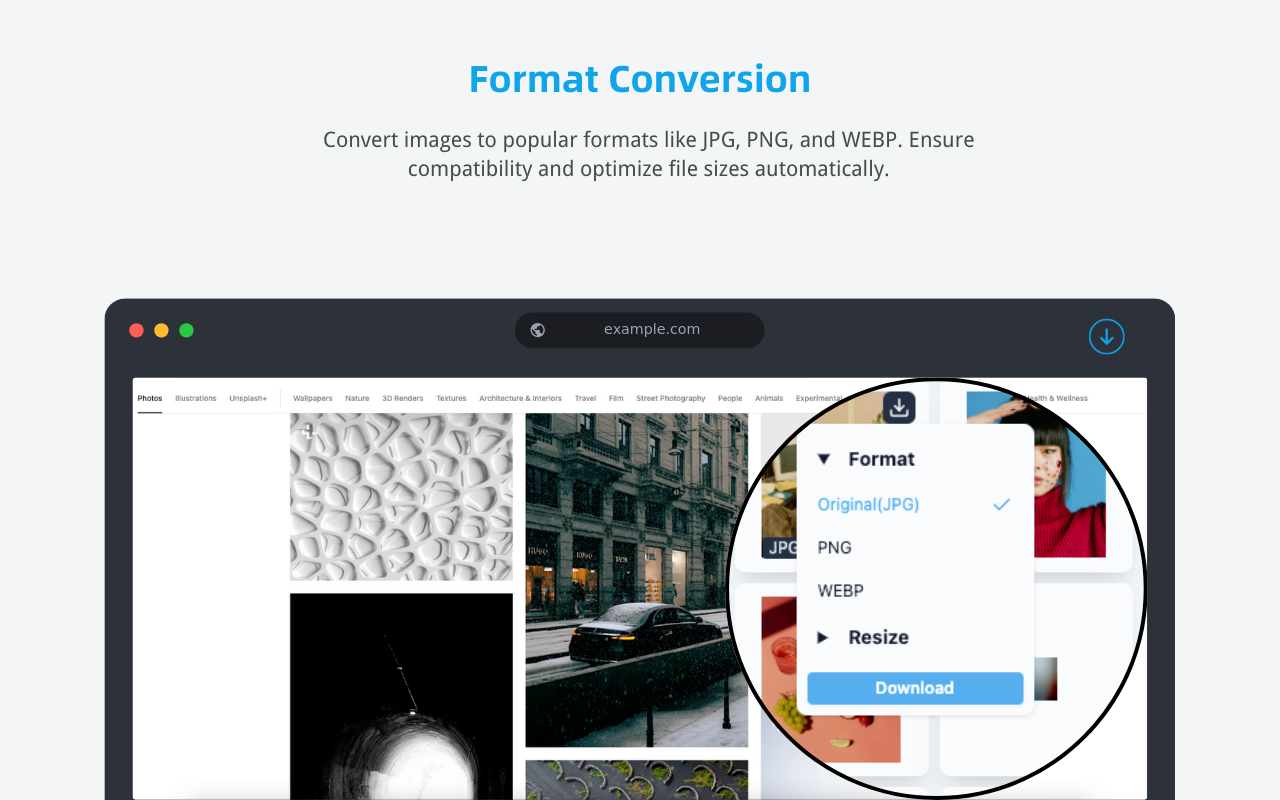
Task: Click the checkmark next to Original(JPG)
Action: (x=1002, y=504)
